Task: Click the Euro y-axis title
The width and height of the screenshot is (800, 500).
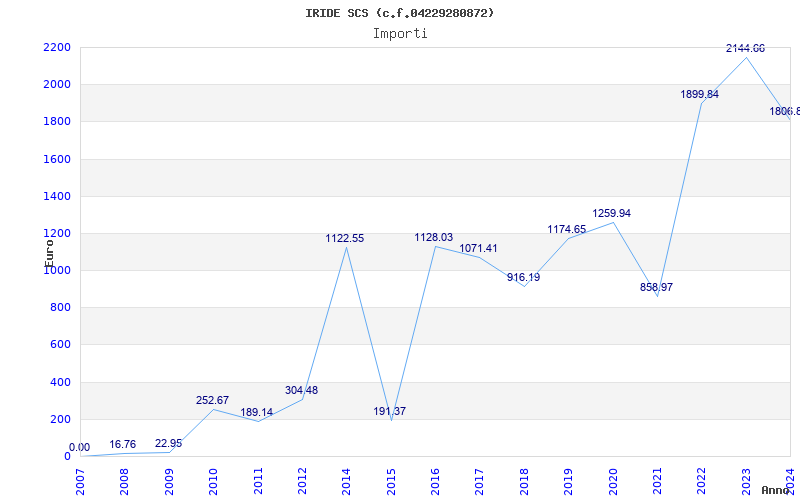Action: click(x=49, y=253)
